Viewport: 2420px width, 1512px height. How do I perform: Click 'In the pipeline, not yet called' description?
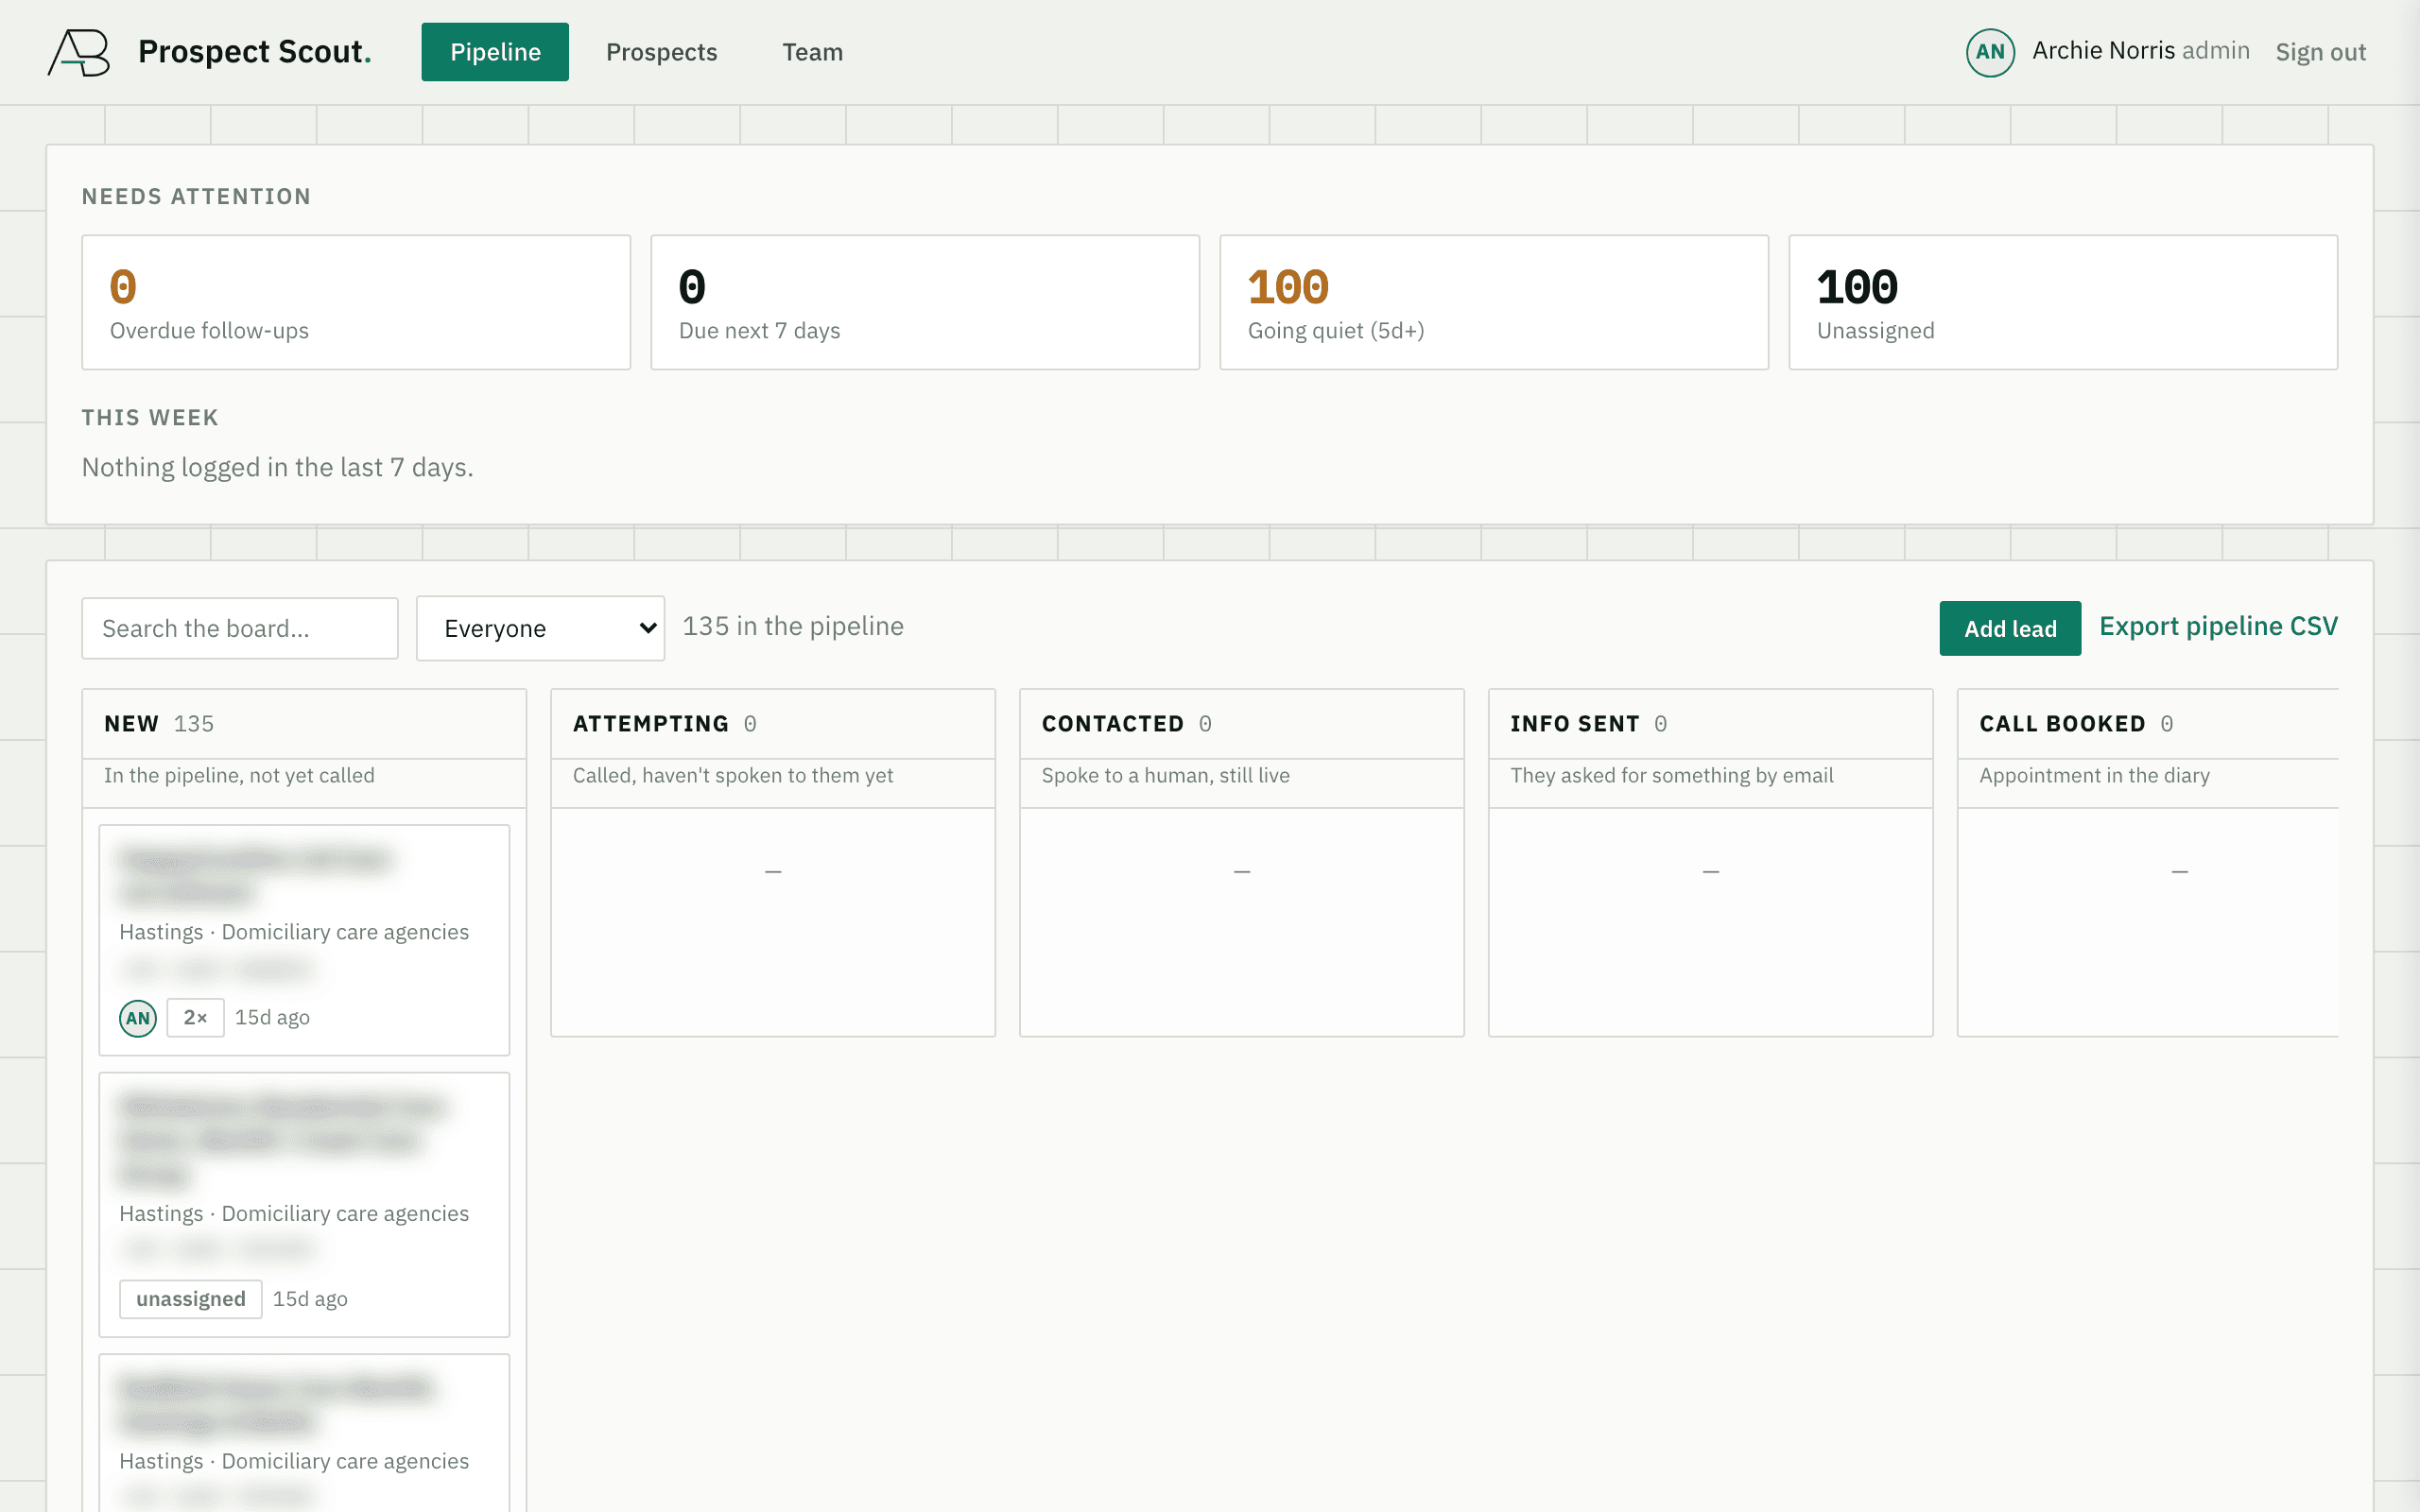(x=239, y=775)
